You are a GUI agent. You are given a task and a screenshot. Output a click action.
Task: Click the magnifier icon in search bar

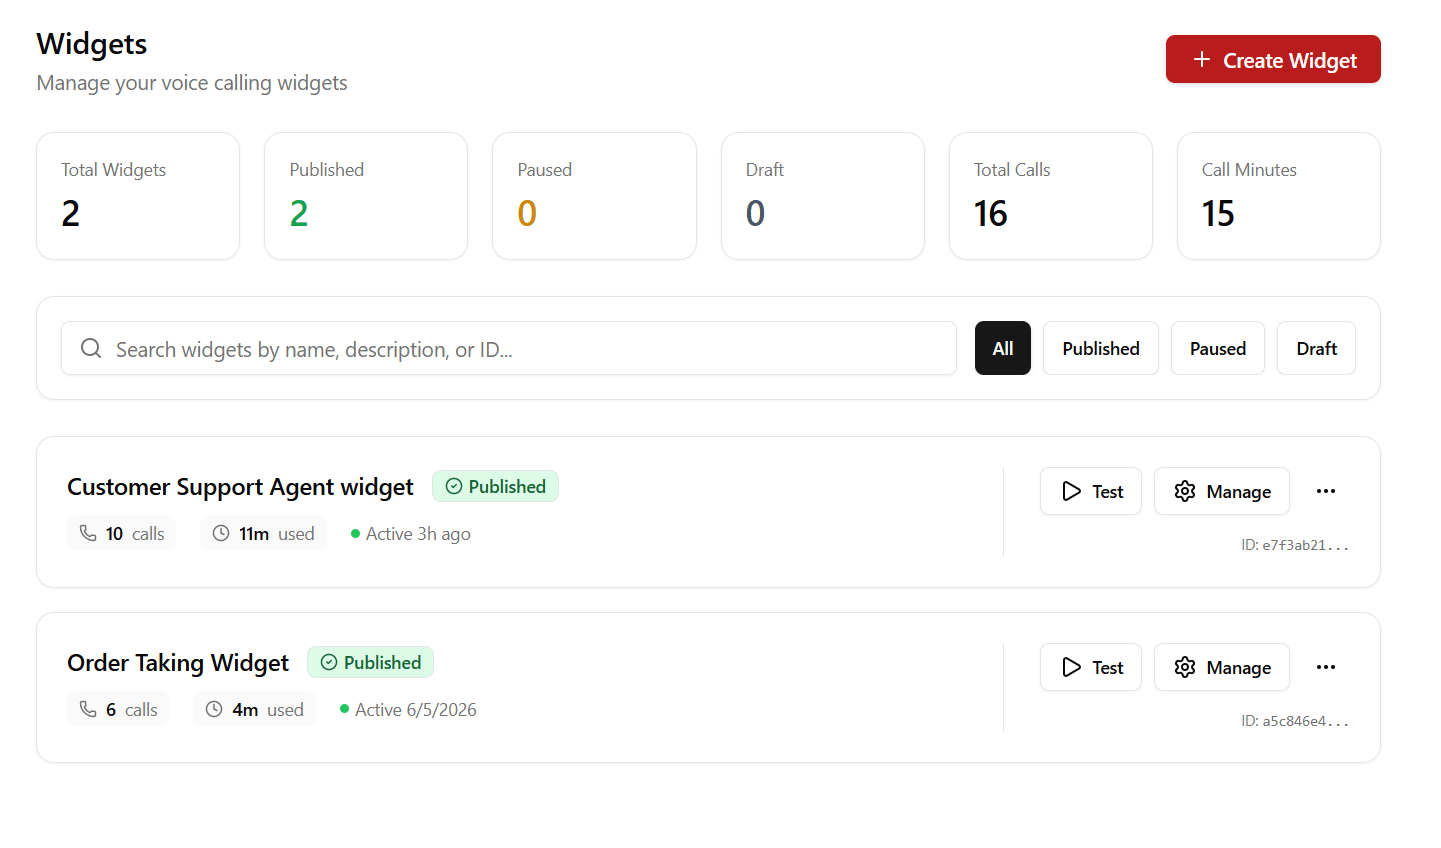(x=91, y=348)
